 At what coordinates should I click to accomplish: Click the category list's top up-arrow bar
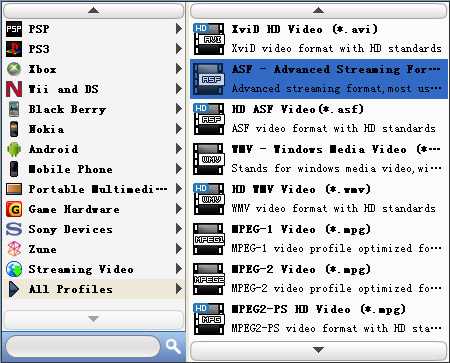point(94,11)
